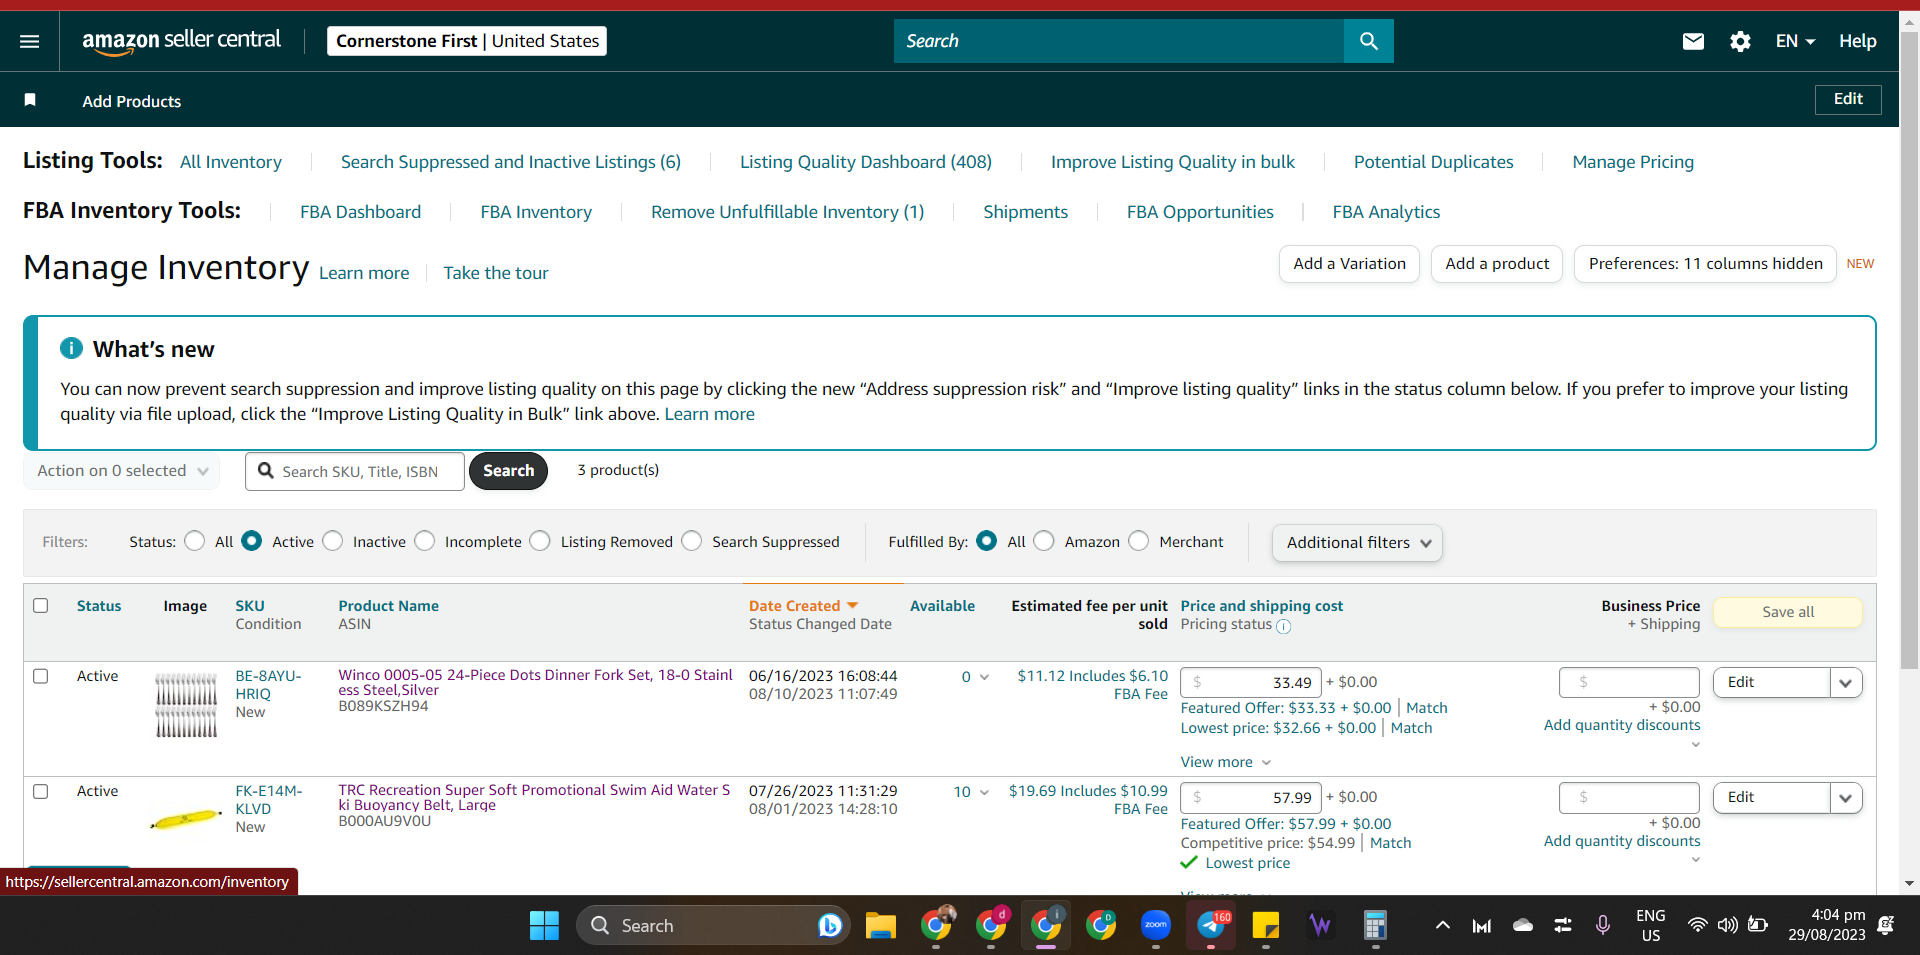Screen dimensions: 1920x955
Task: Select the Listing Removed radio button
Action: (x=540, y=541)
